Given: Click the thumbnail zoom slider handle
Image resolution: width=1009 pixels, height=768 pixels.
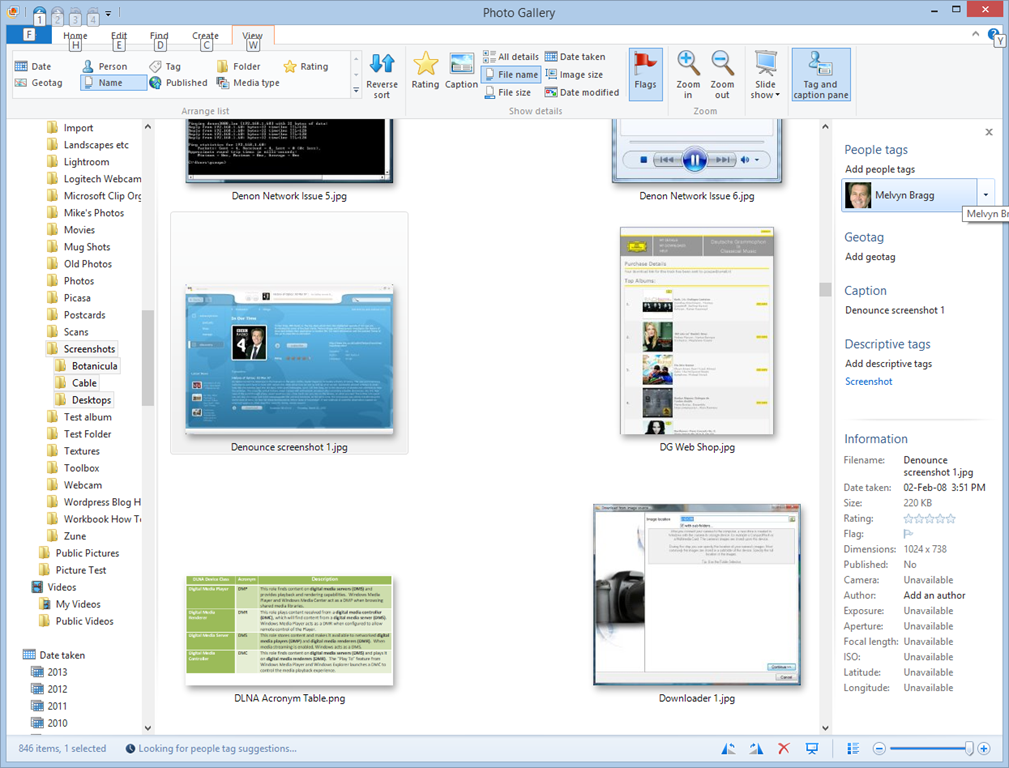Looking at the screenshot, I should [x=968, y=748].
